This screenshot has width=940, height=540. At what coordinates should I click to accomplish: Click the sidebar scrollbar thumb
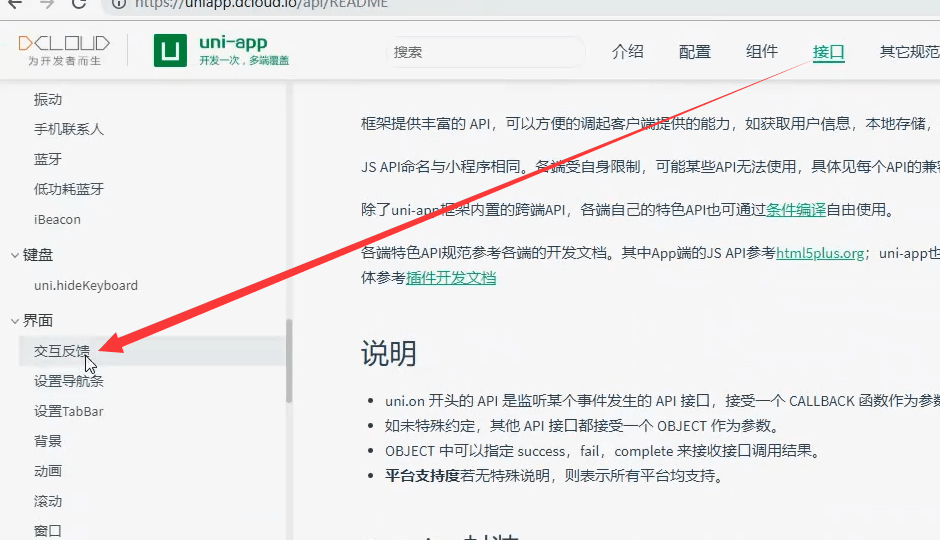pos(289,361)
